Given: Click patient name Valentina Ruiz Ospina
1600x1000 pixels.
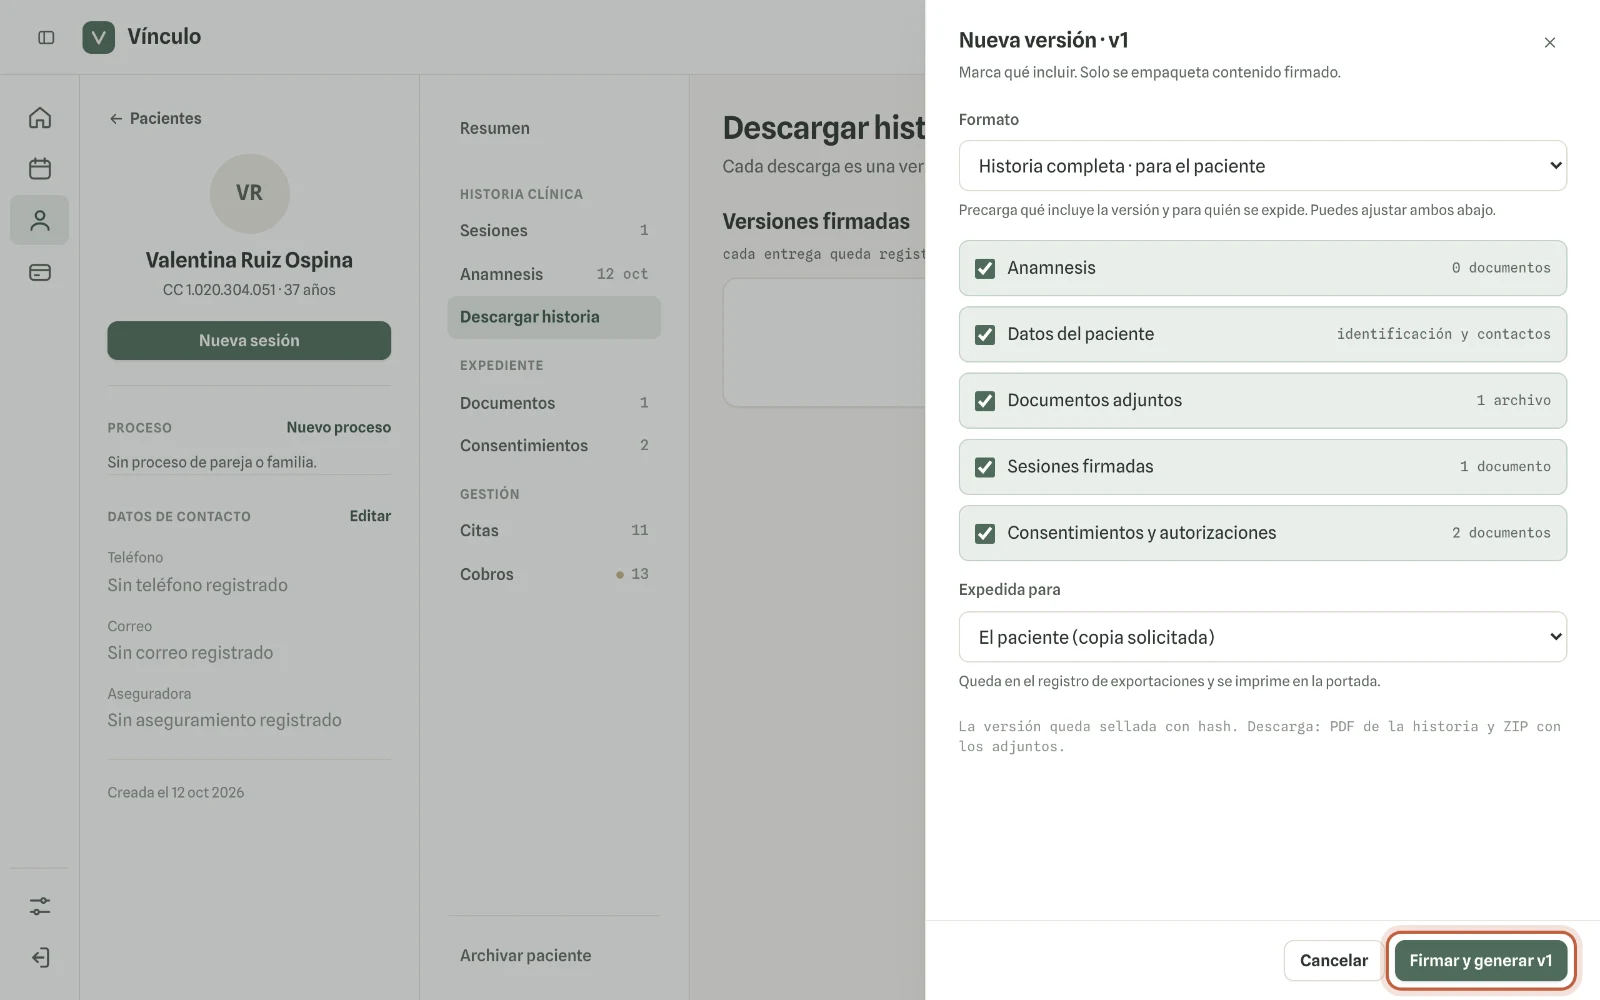Looking at the screenshot, I should [249, 260].
